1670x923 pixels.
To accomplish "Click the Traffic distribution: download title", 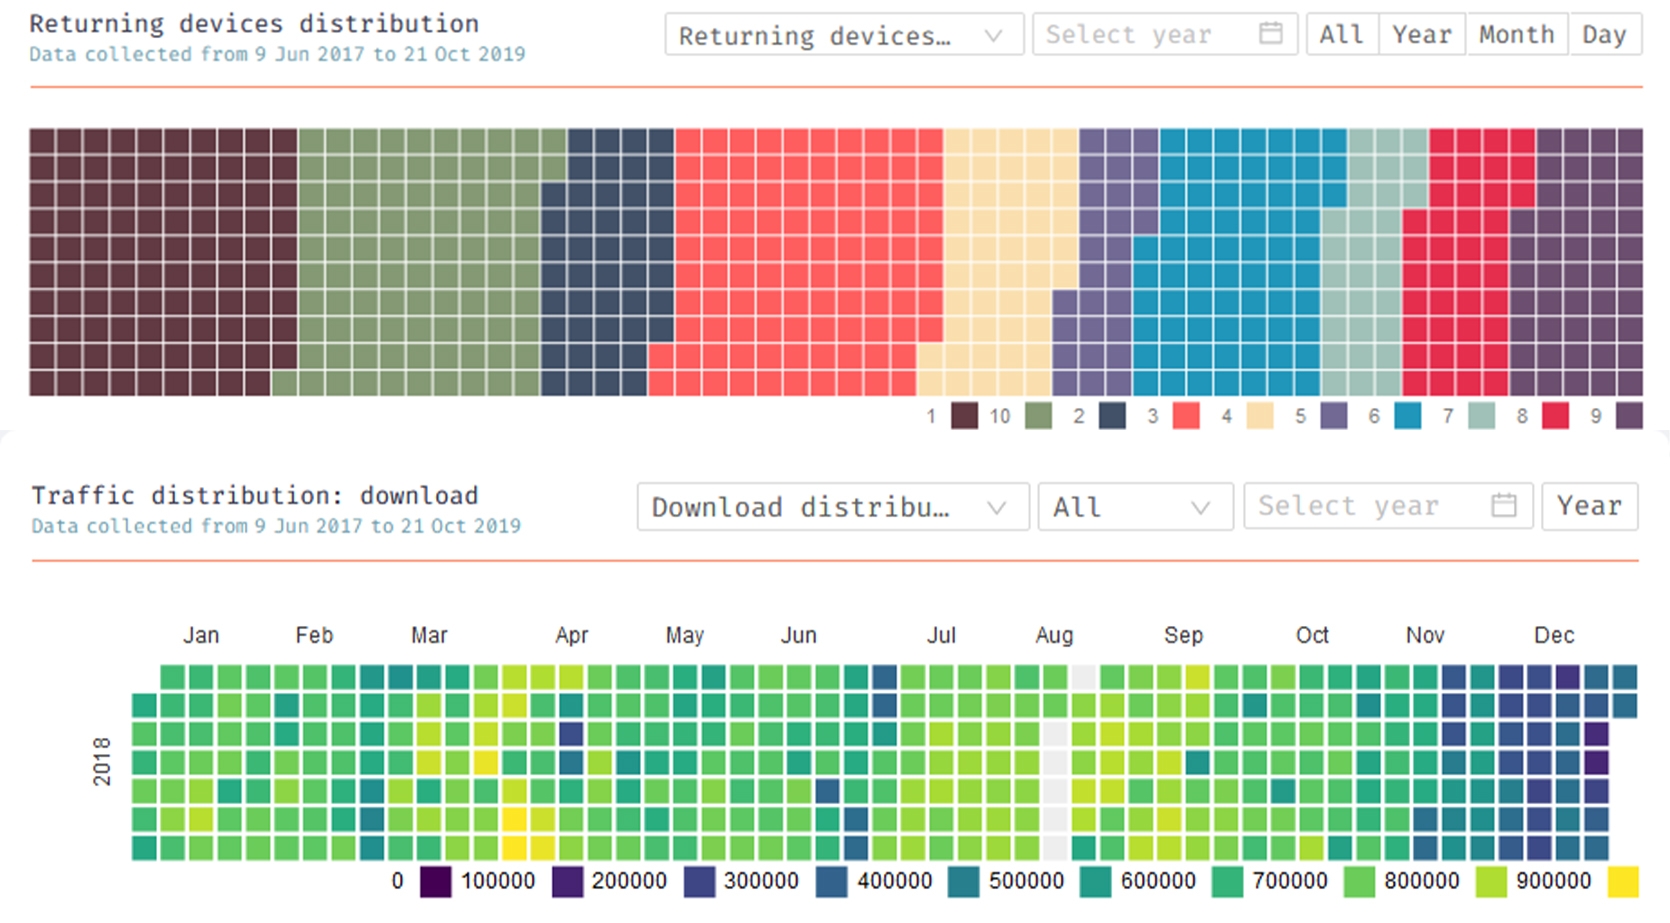I will [x=255, y=495].
